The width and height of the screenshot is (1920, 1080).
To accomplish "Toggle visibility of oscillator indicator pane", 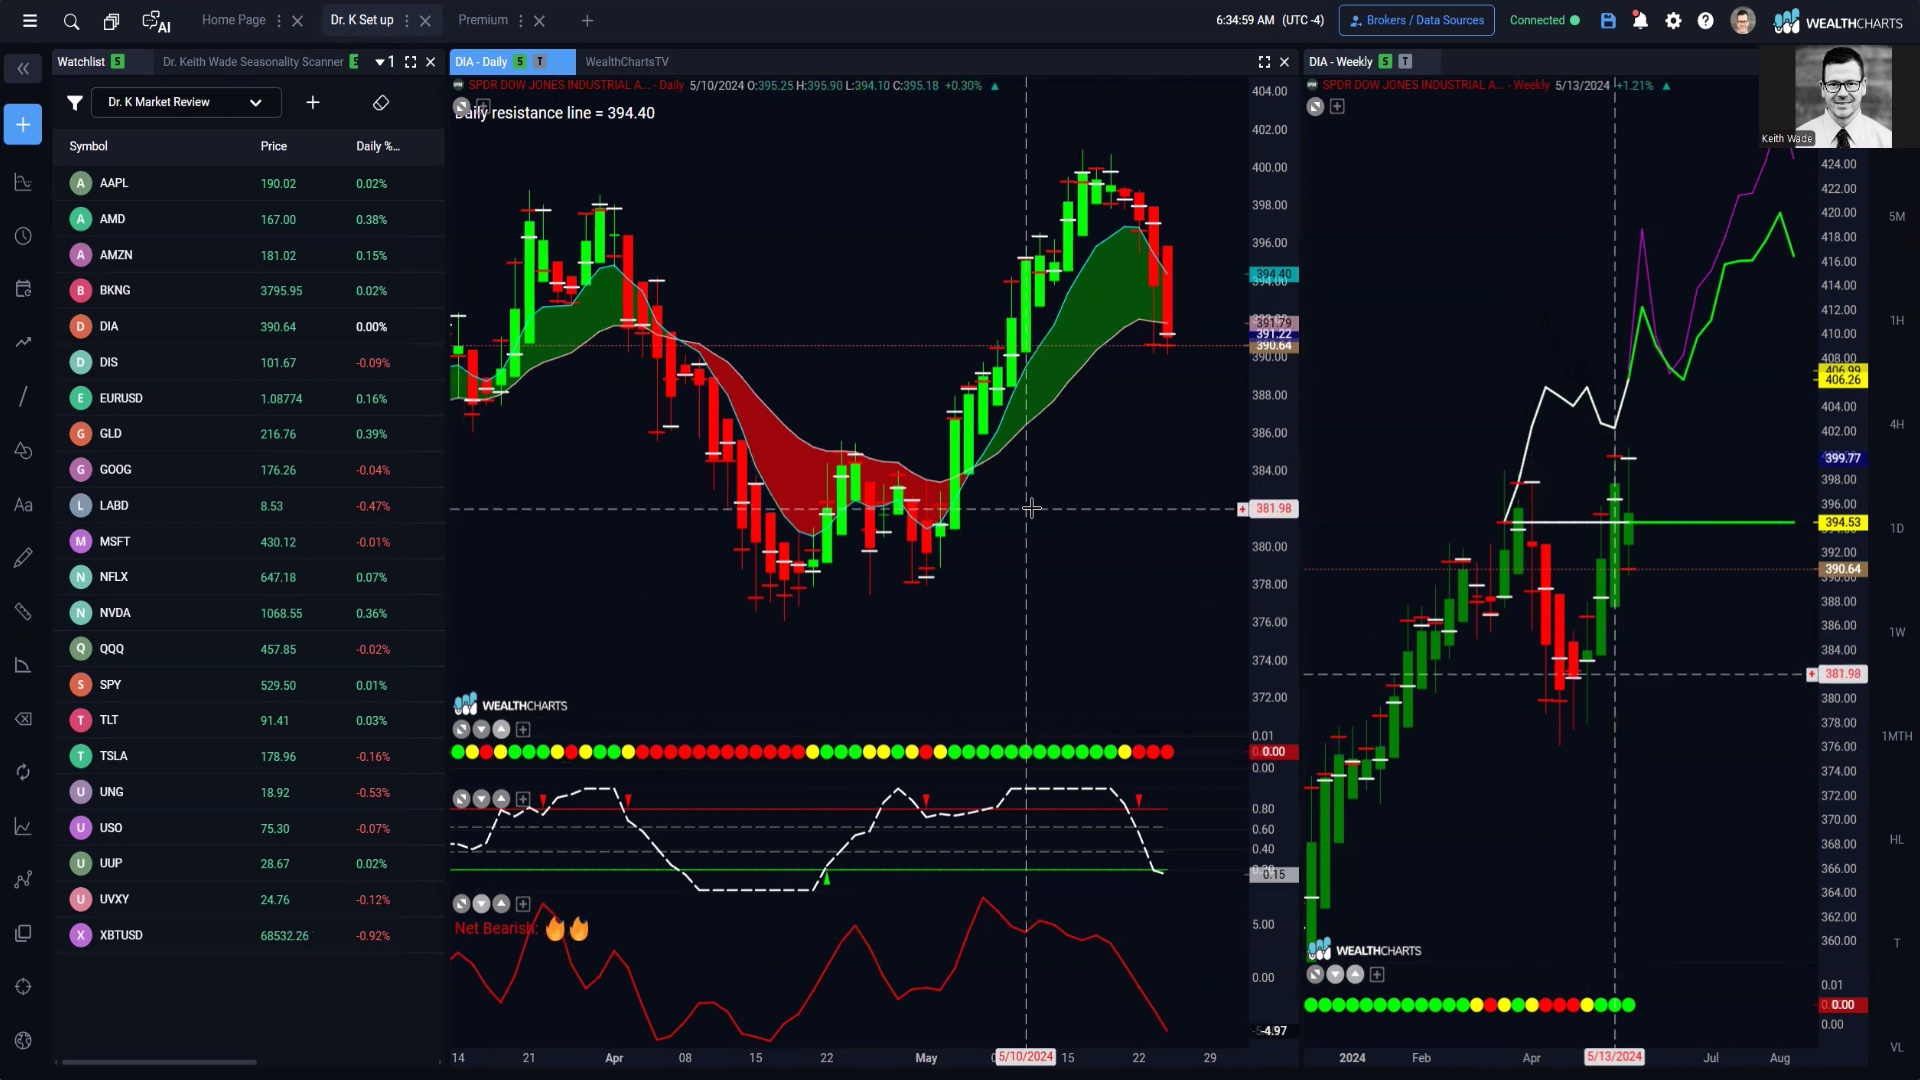I will point(461,799).
